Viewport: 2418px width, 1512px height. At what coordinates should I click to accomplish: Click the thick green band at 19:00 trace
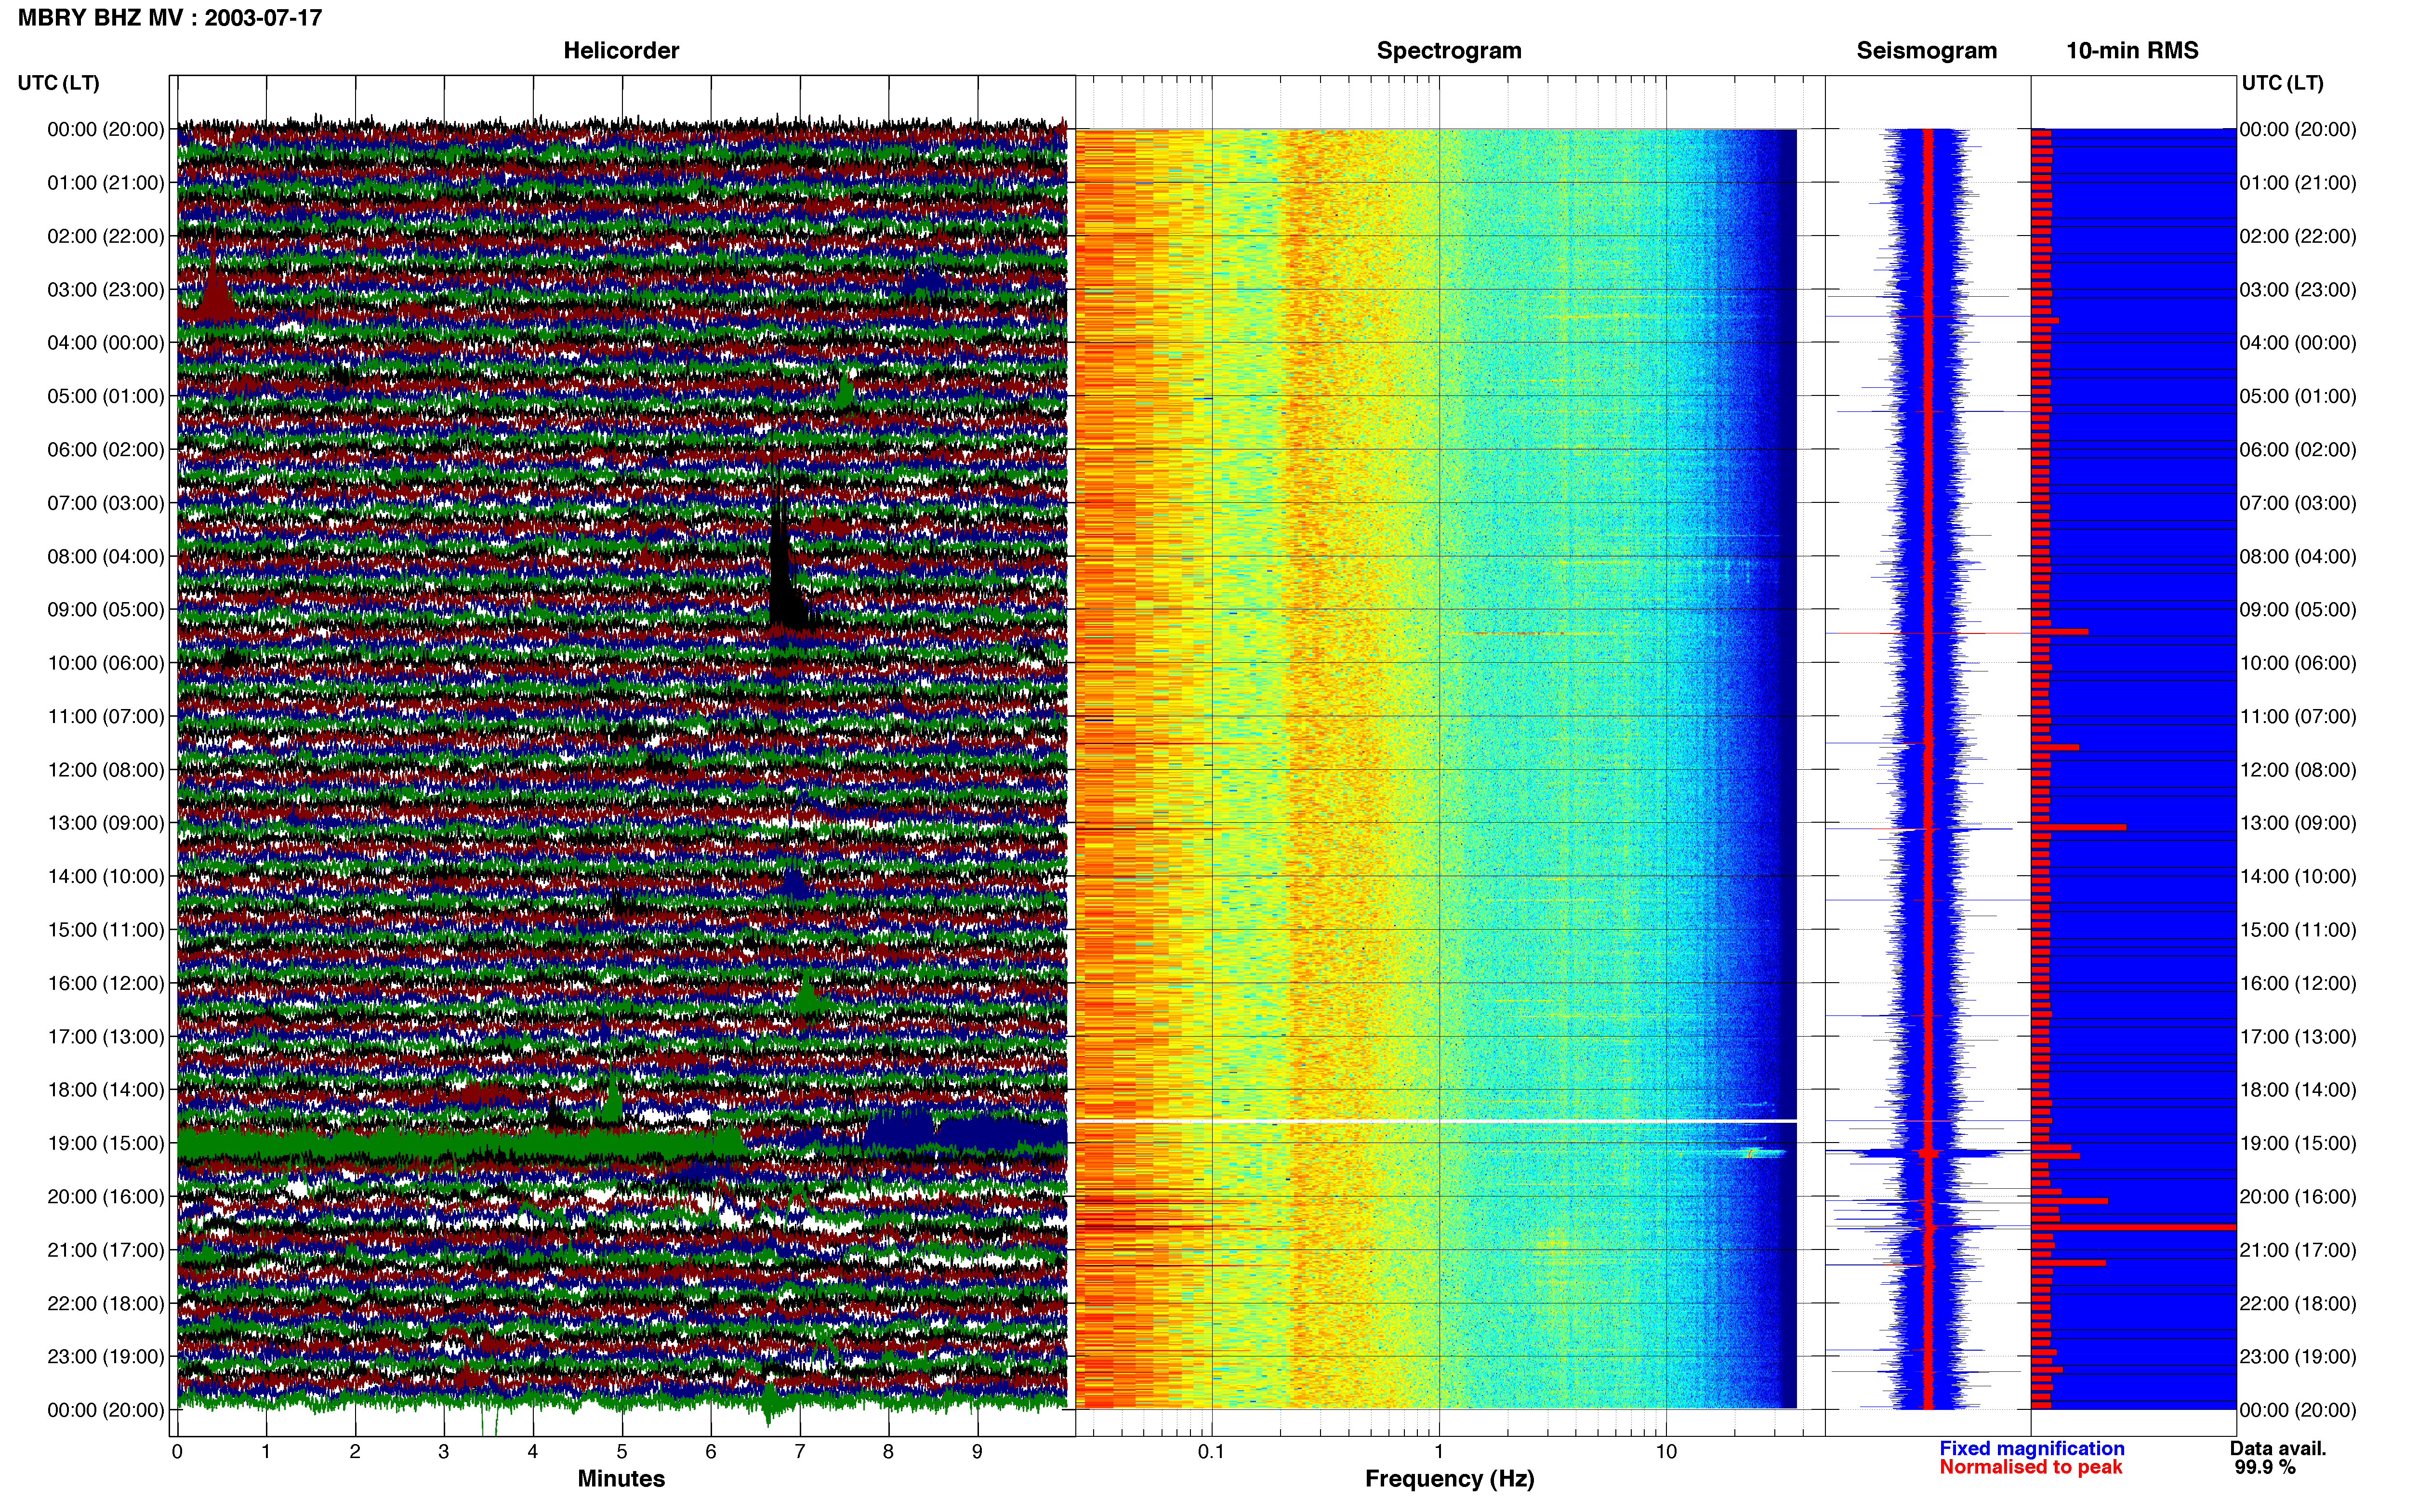(460, 1142)
